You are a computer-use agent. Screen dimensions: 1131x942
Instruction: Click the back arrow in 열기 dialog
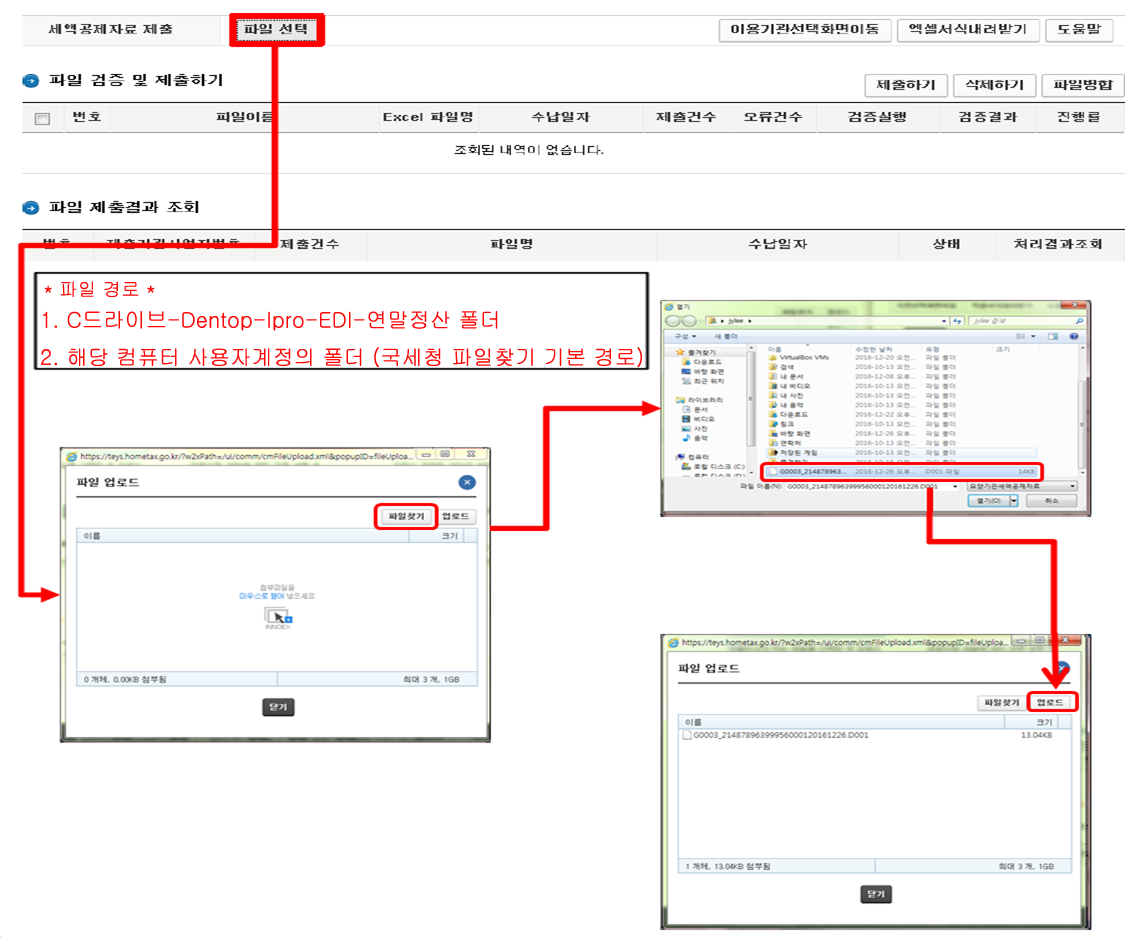(672, 321)
